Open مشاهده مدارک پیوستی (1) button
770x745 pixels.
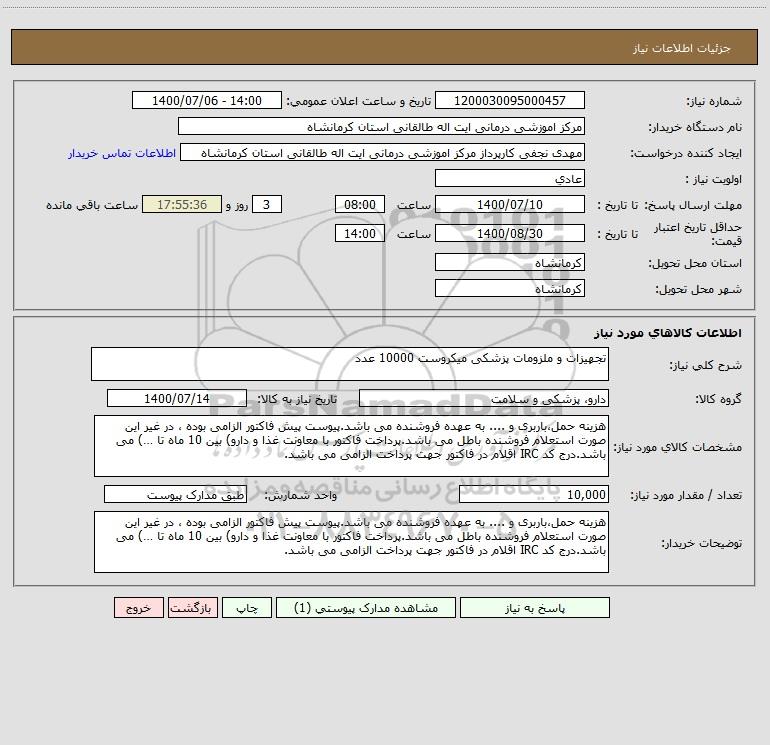[x=366, y=607]
